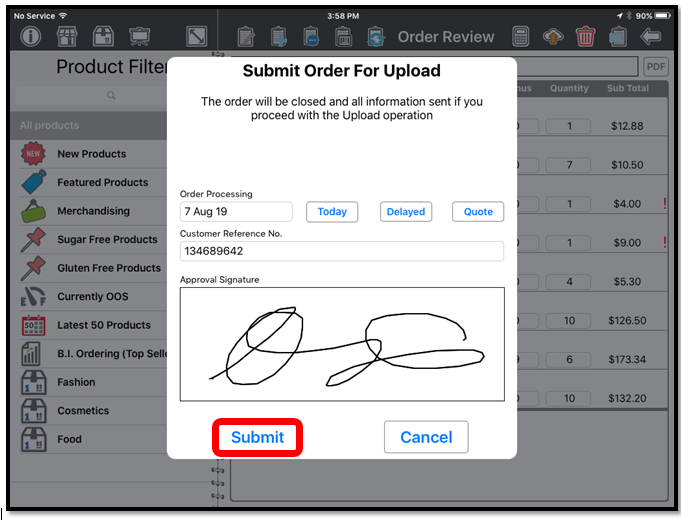Click the back arrow icon

coord(651,36)
